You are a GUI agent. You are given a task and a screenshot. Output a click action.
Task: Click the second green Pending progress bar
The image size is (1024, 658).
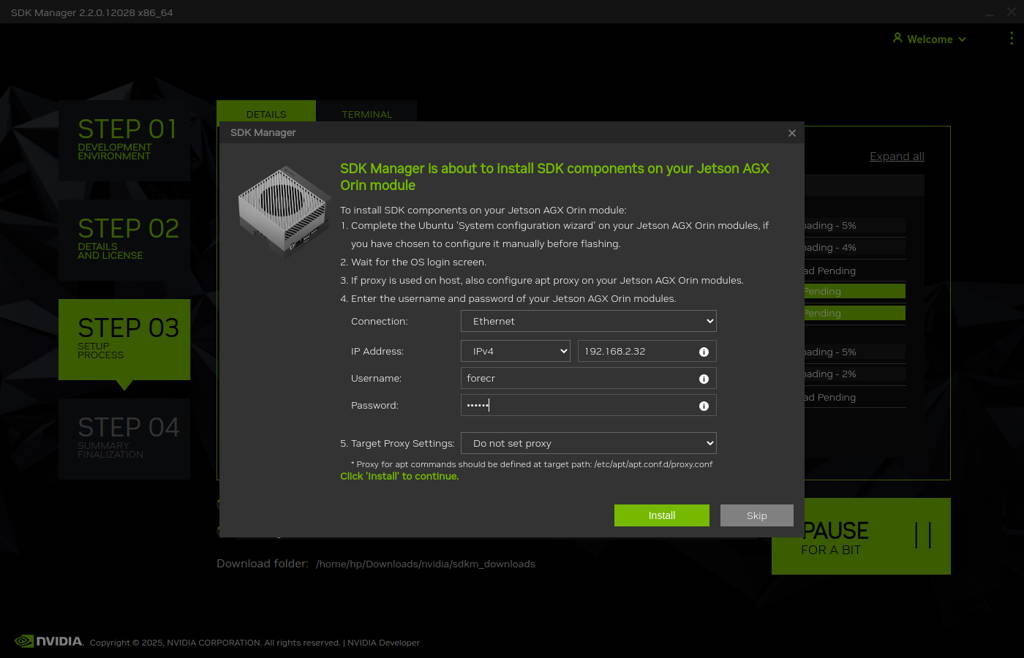pos(854,313)
